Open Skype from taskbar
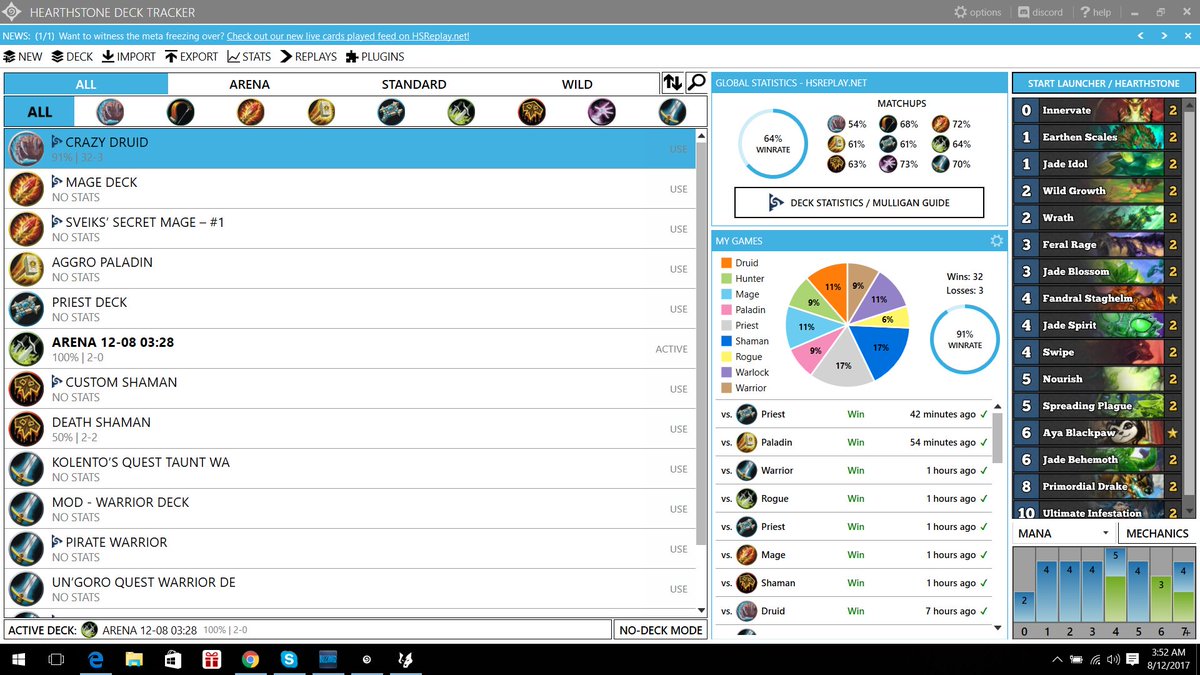1200x675 pixels. pyautogui.click(x=289, y=659)
